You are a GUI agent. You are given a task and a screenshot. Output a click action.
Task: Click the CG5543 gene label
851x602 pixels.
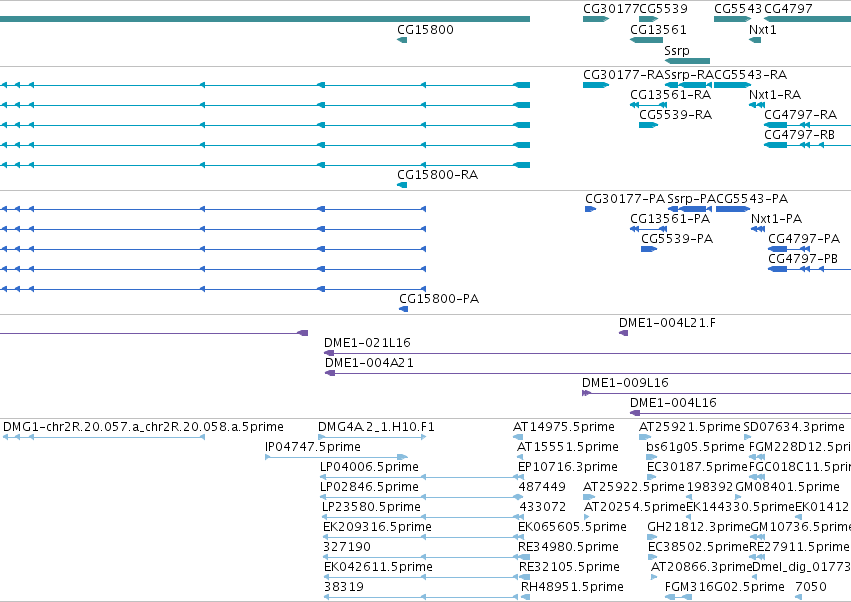click(x=738, y=9)
